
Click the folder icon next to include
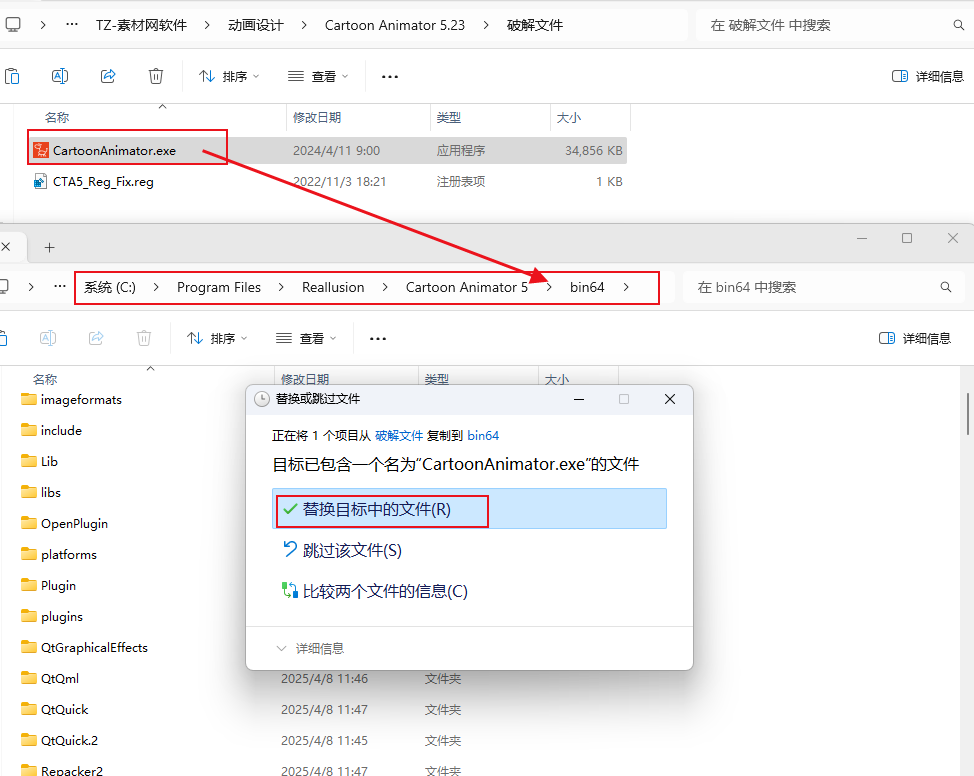(x=29, y=430)
